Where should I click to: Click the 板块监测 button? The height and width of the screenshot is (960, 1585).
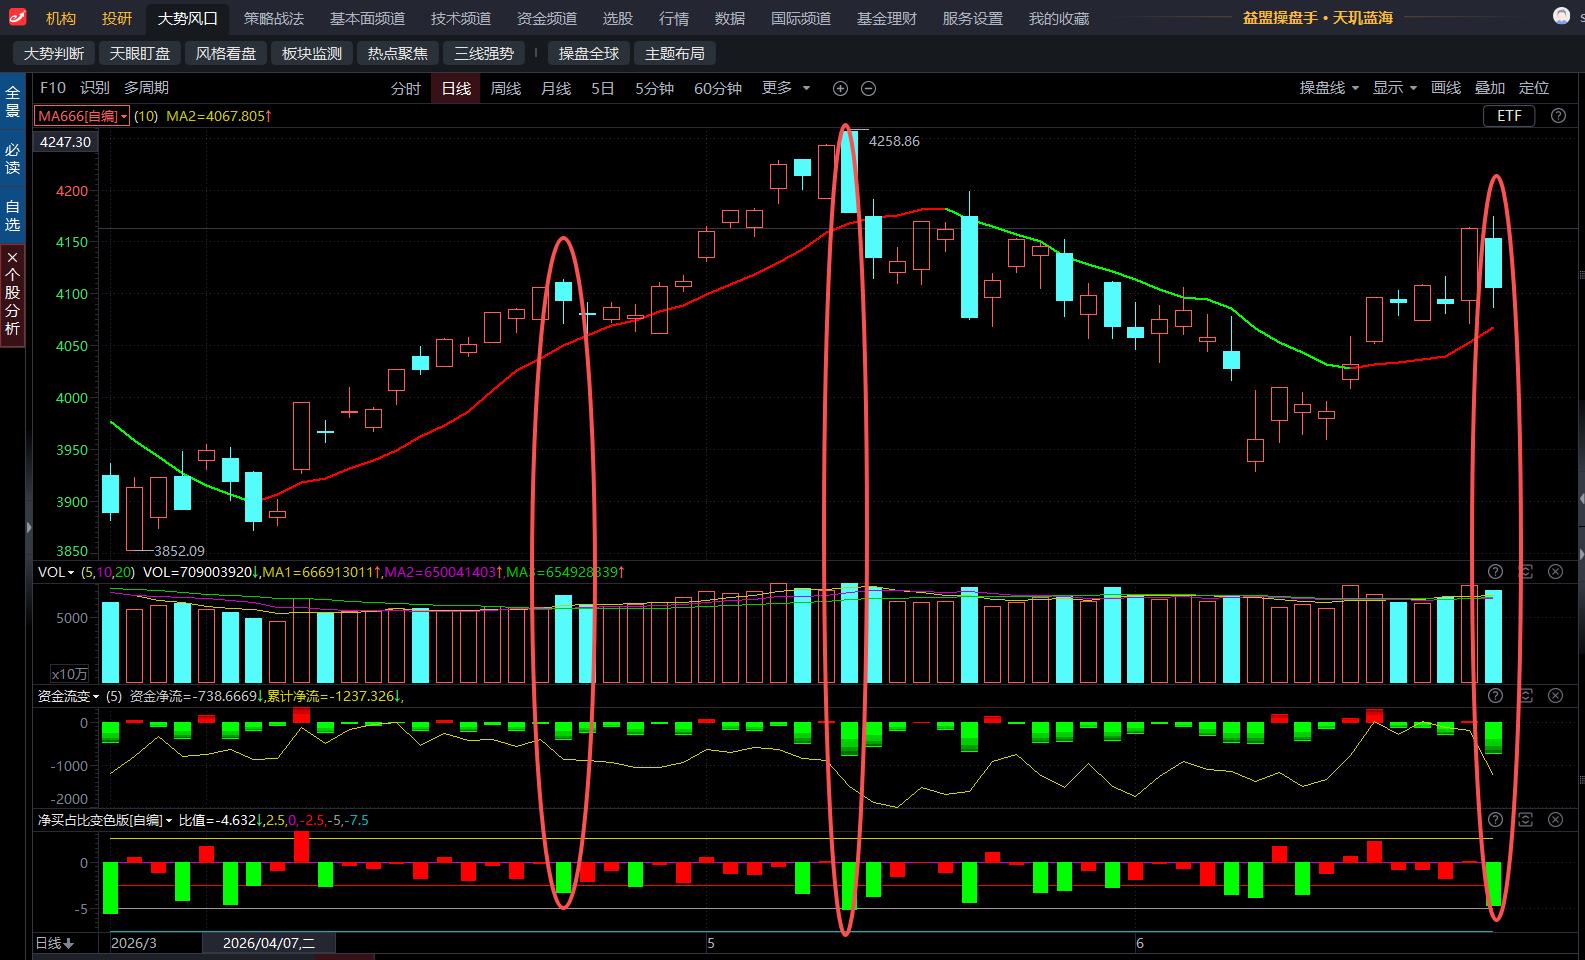312,53
